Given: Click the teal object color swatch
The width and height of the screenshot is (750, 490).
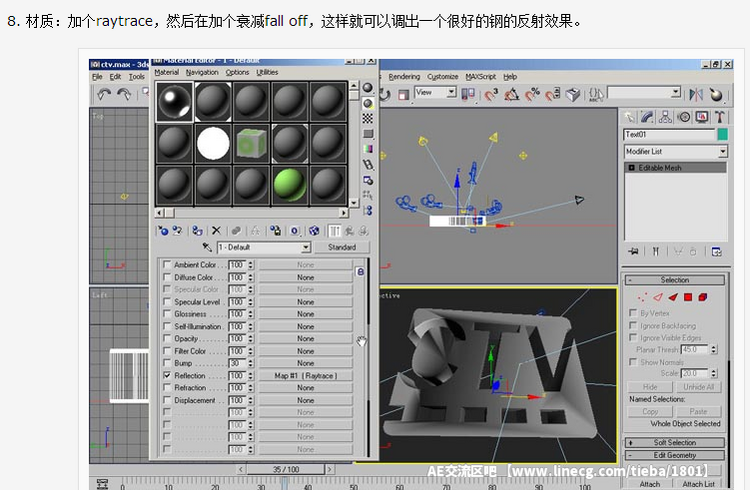Looking at the screenshot, I should [723, 134].
